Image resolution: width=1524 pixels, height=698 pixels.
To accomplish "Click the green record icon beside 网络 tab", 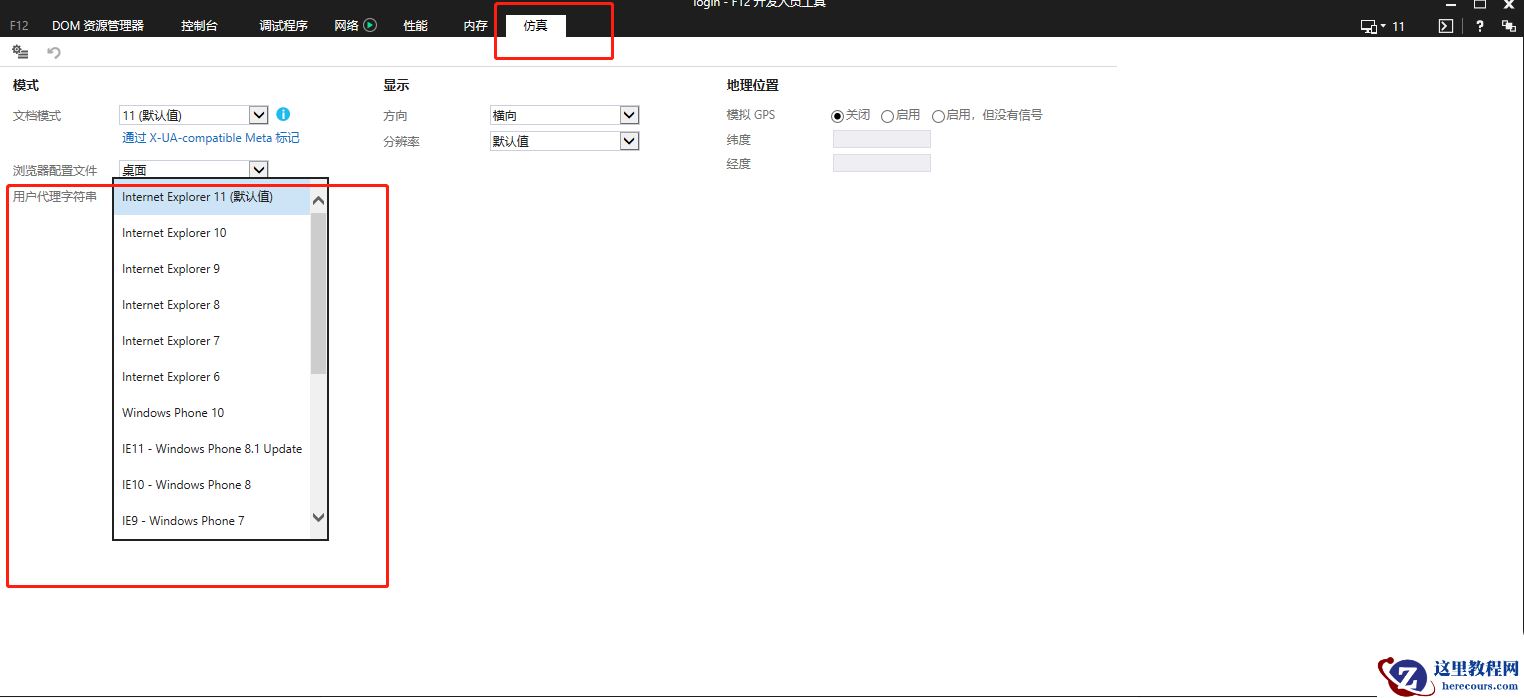I will tap(370, 25).
